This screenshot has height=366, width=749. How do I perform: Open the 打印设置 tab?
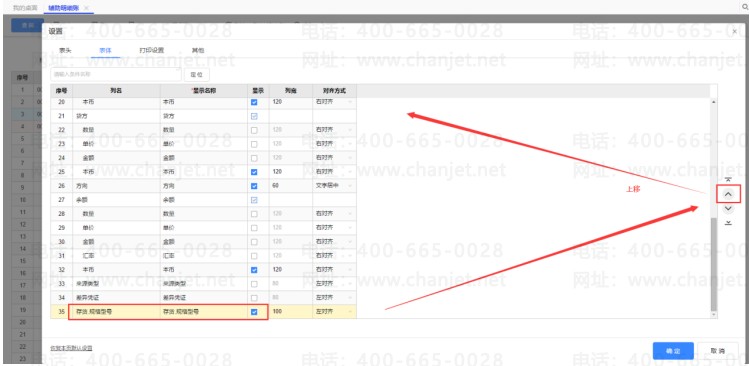[151, 50]
